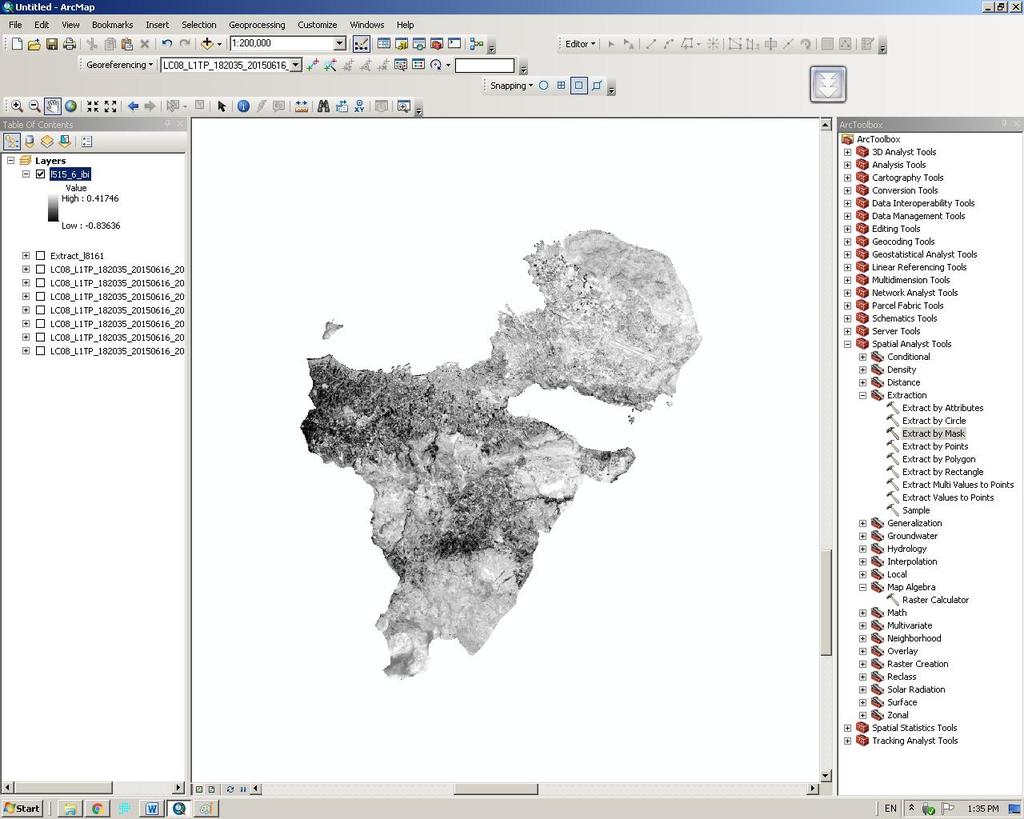List layers by drawing order
Viewport: 1024px width, 819px height.
pos(12,141)
